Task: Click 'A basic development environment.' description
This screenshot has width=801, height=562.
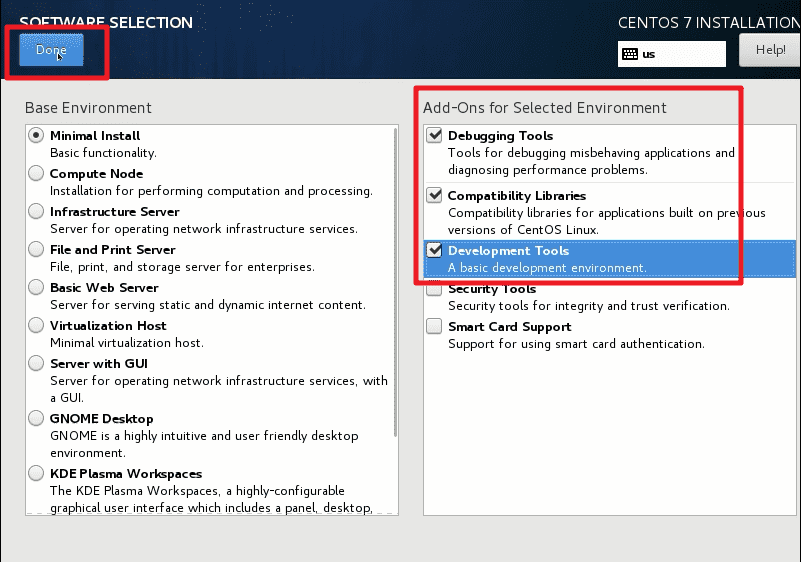Action: [x=547, y=268]
